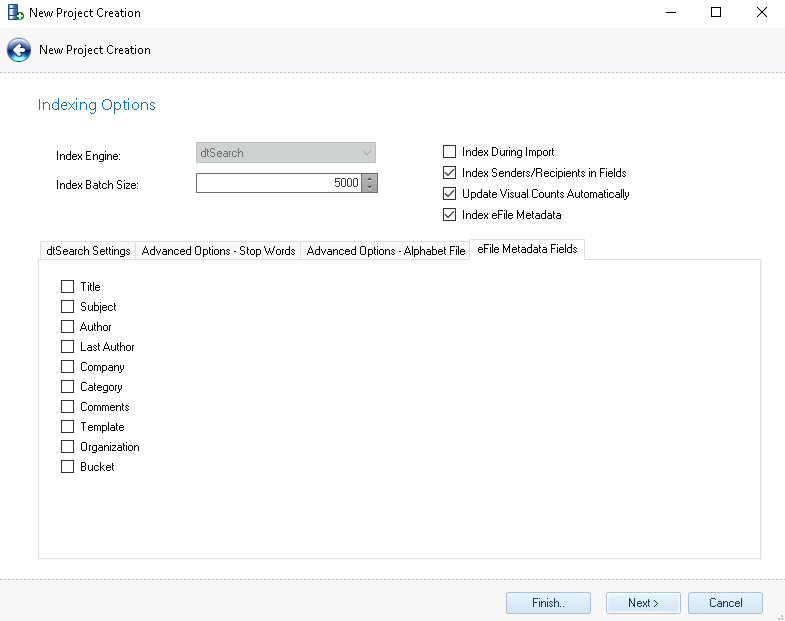
Task: Open Advanced Options - Stop Words tab
Action: pos(218,251)
